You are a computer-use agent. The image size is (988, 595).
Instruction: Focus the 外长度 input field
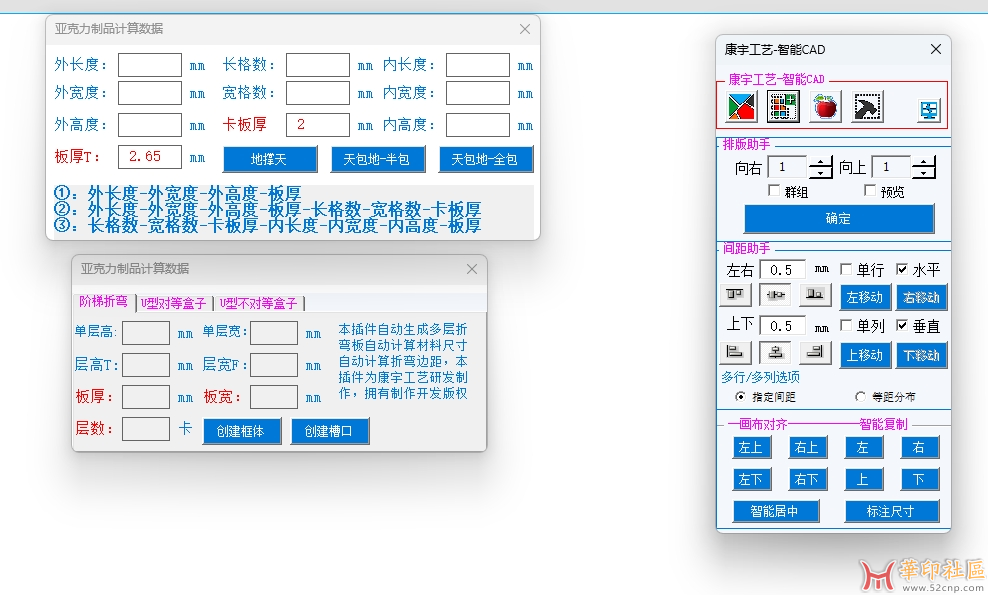[x=150, y=65]
